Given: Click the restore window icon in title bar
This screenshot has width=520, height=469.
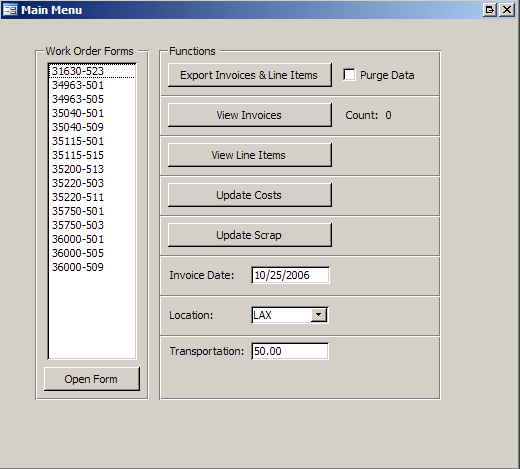Looking at the screenshot, I should (490, 10).
